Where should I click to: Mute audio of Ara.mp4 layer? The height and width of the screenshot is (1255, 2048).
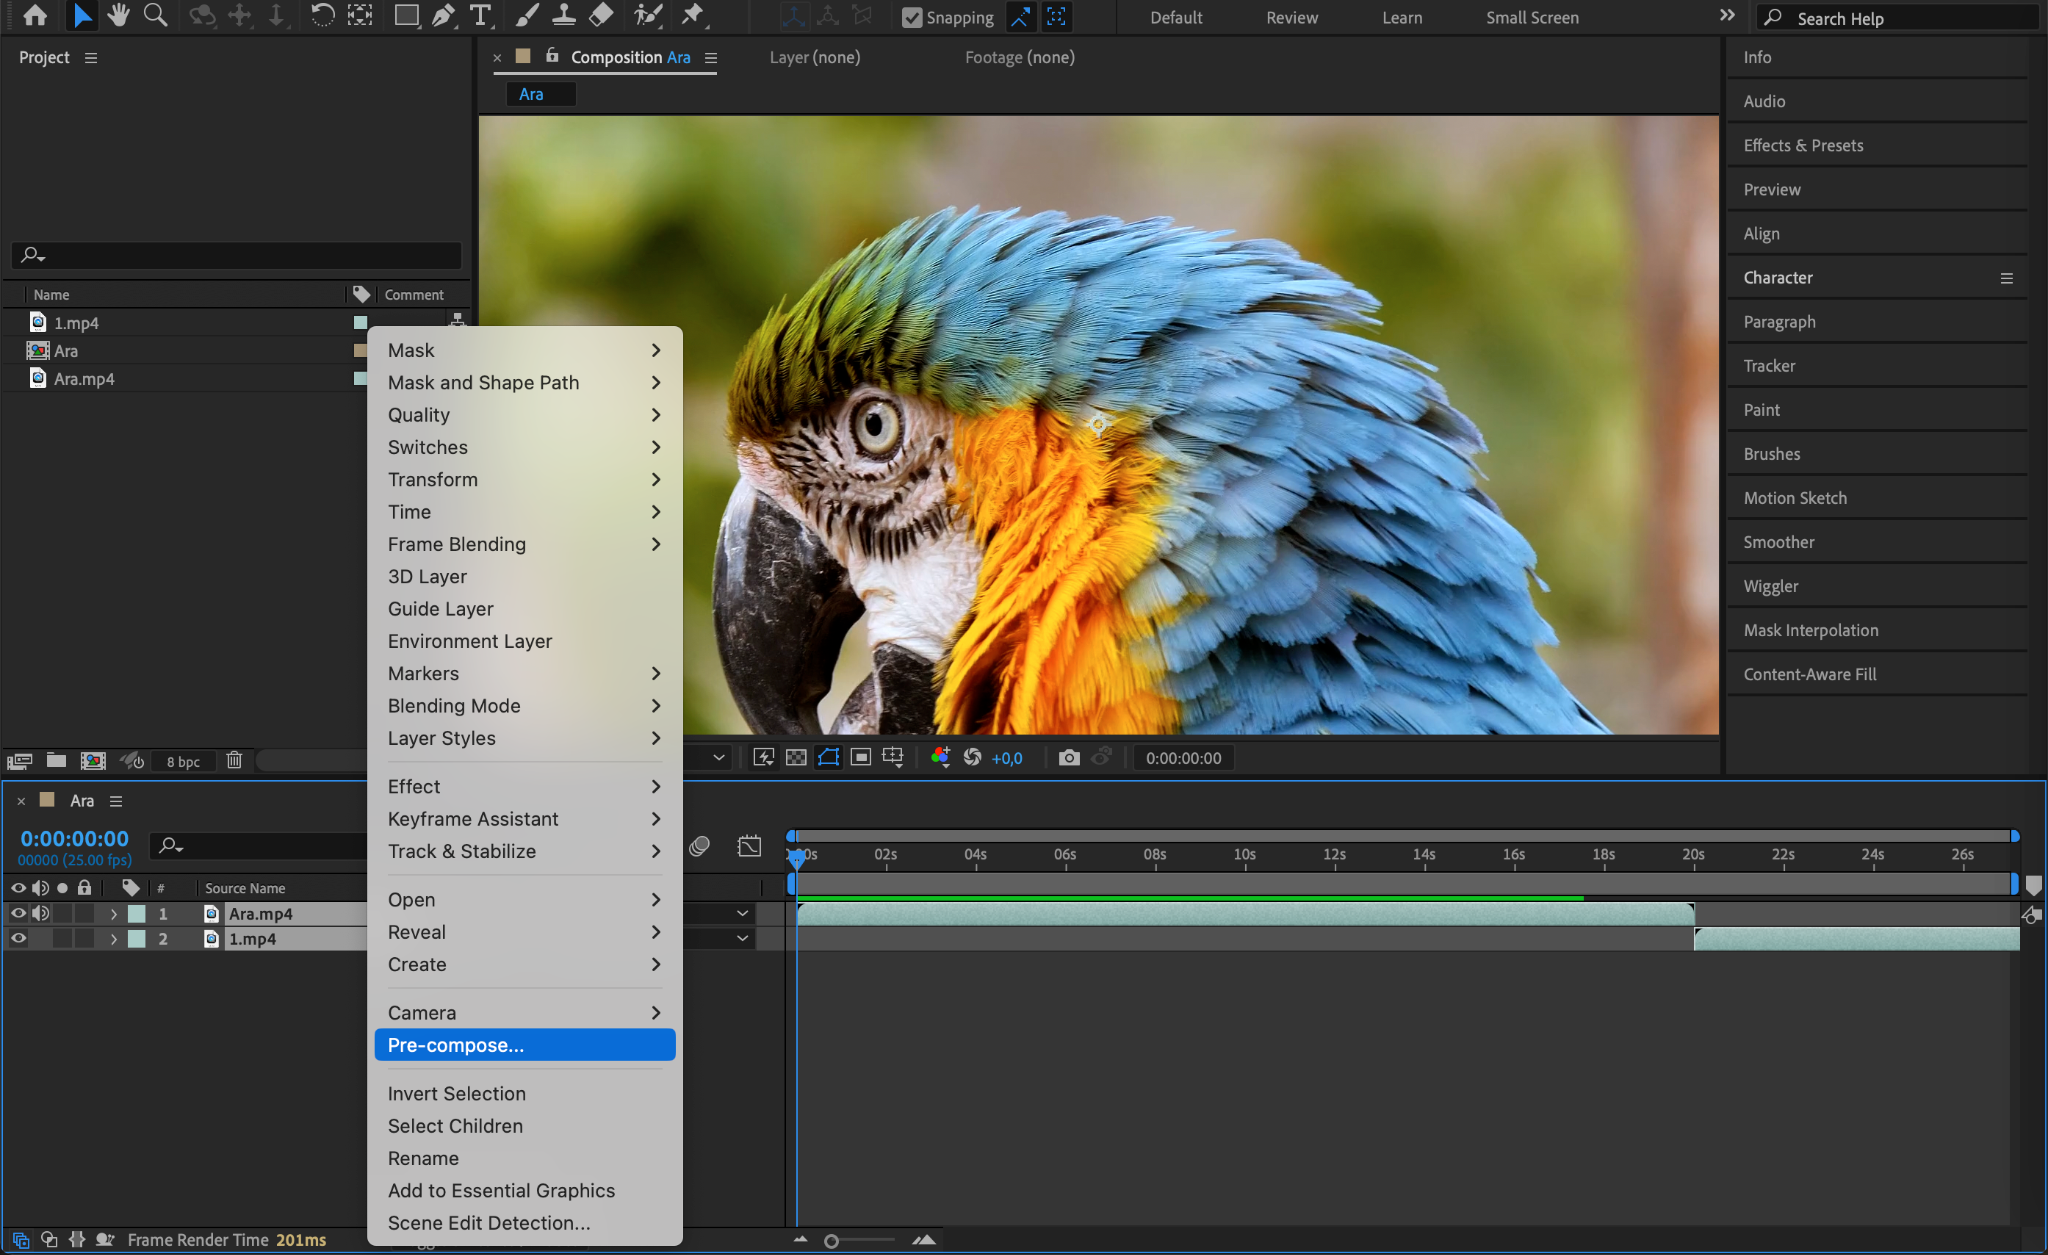pos(40,913)
